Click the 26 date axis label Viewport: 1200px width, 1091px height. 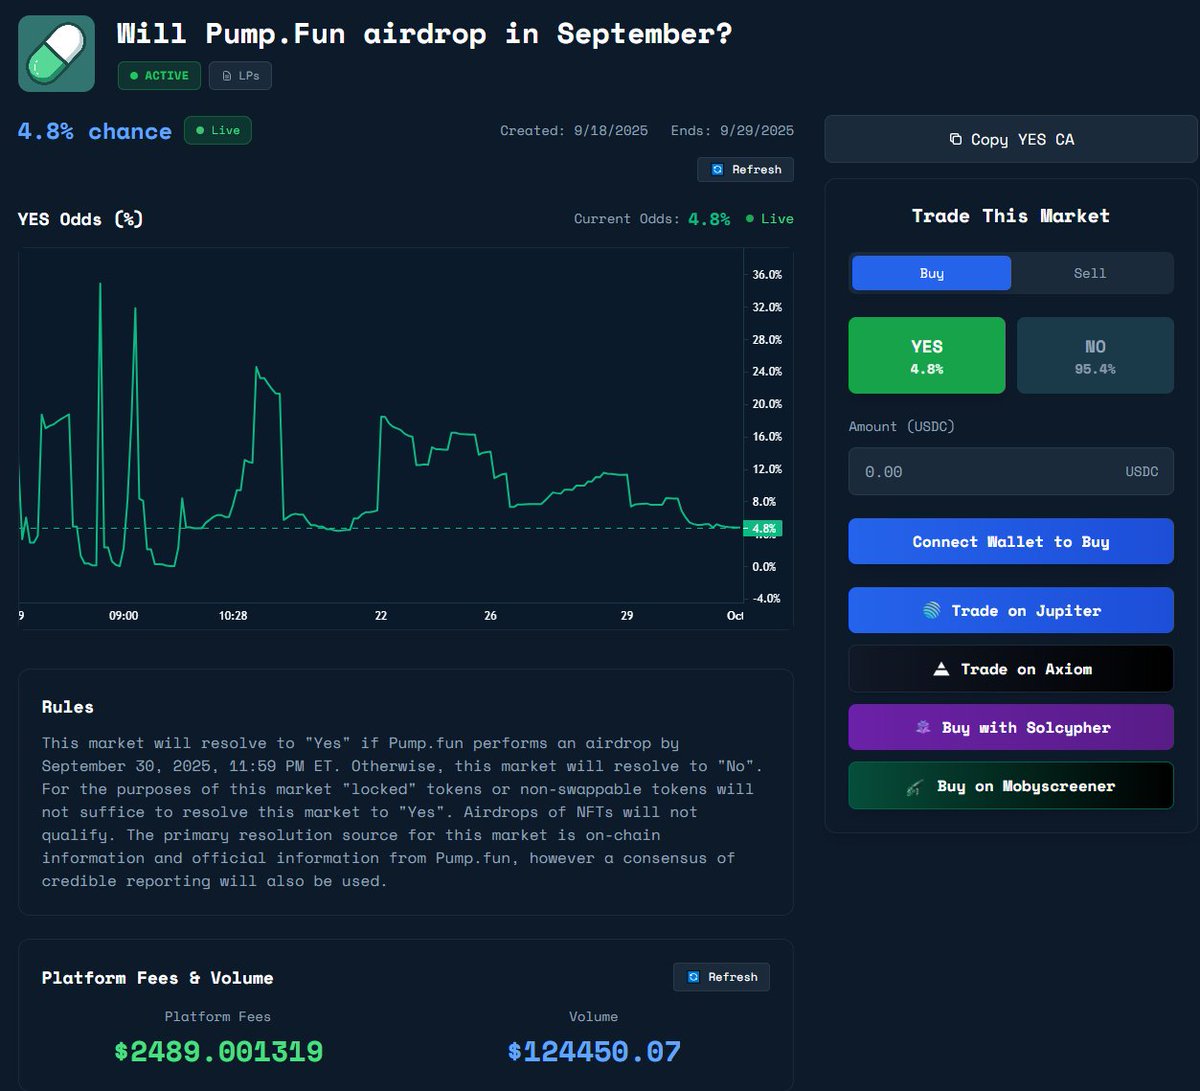[x=490, y=616]
